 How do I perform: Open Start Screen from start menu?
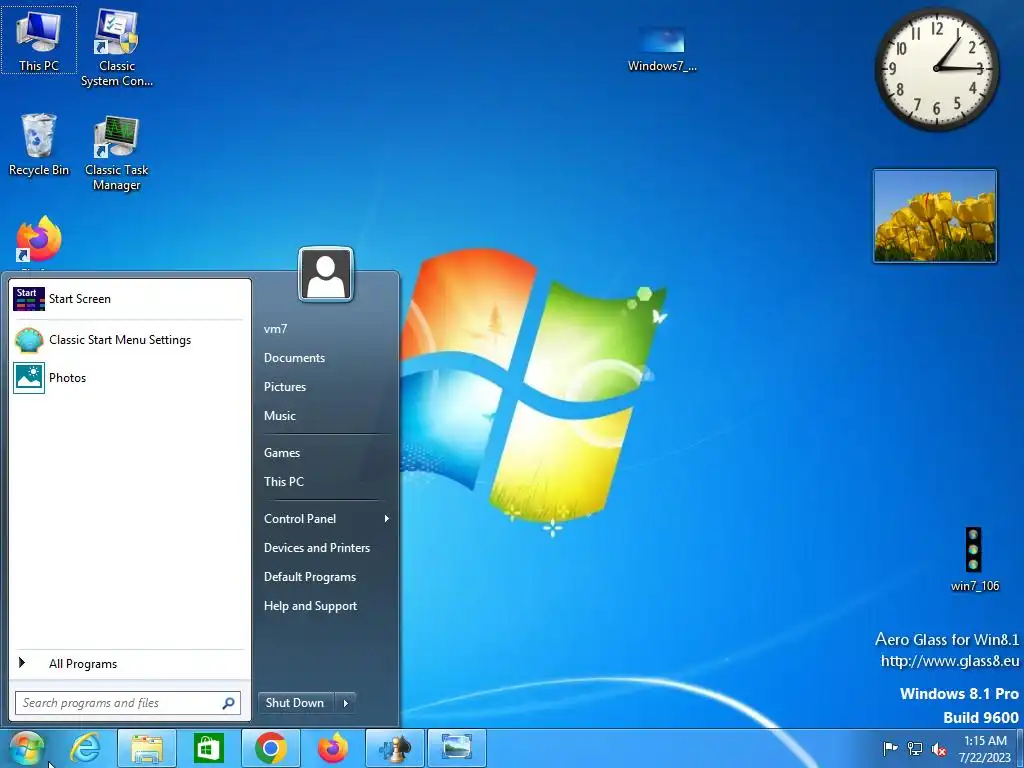coord(130,299)
